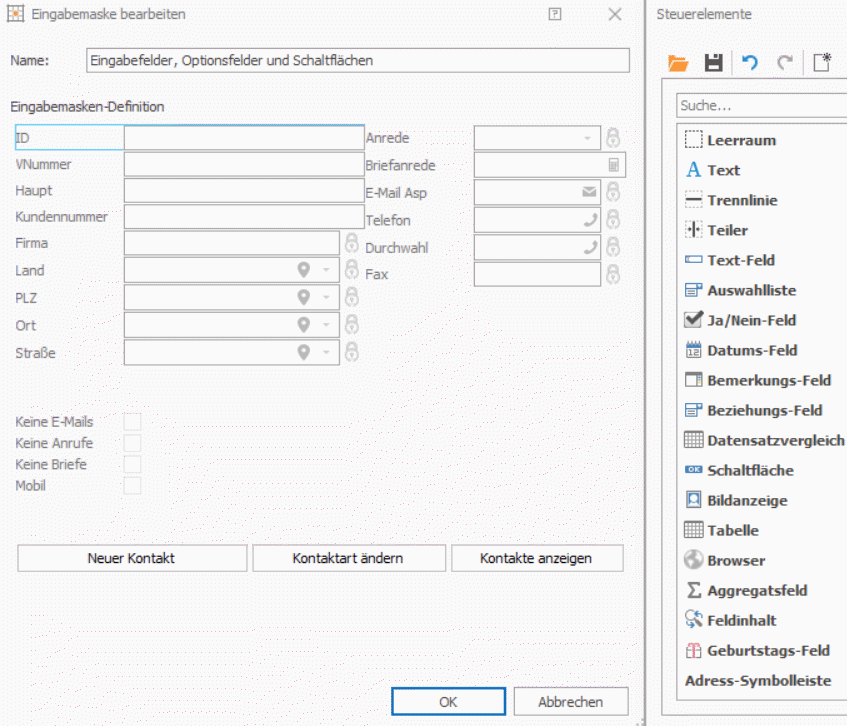Open the Anrede dropdown arrow
The height and width of the screenshot is (726, 847).
pos(587,138)
